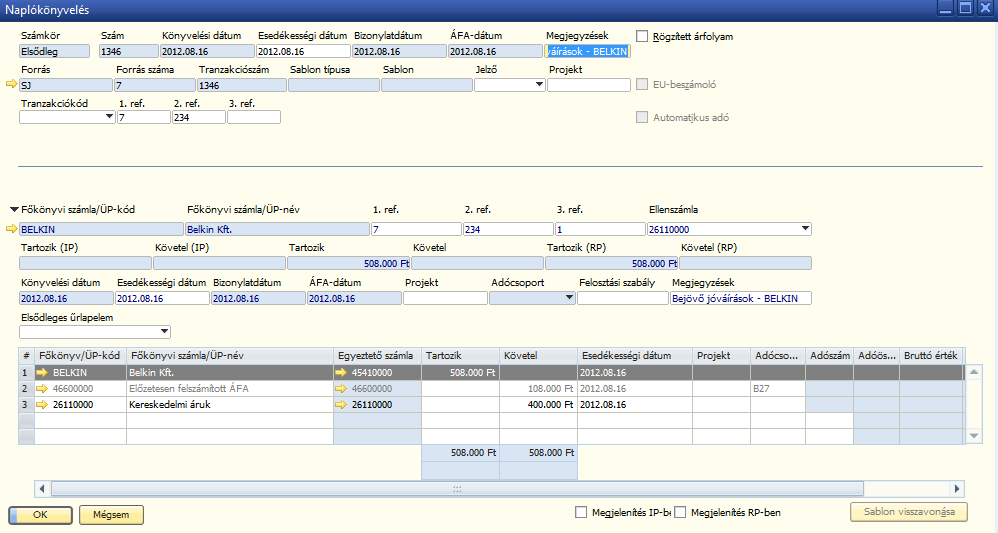Image resolution: width=998 pixels, height=533 pixels.
Task: Click the detail Megjegyzések field Bejövő jóváírások - BELKIN
Action: coord(741,298)
